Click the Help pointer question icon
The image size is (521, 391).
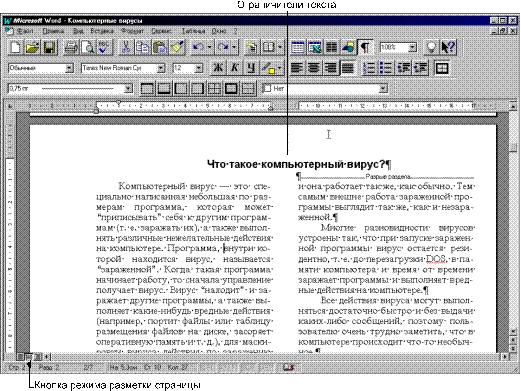point(448,47)
